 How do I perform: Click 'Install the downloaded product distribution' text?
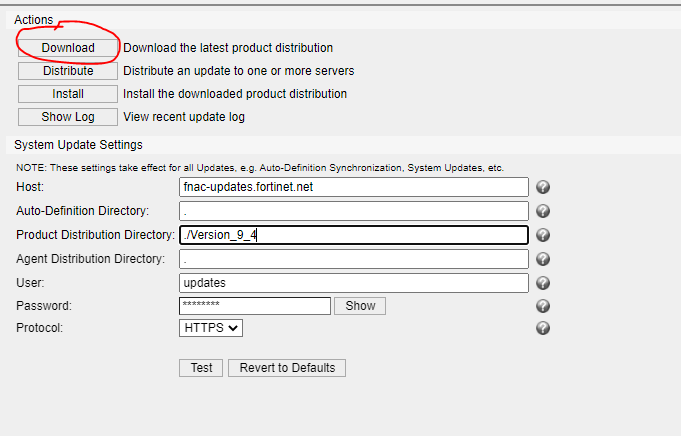click(235, 94)
